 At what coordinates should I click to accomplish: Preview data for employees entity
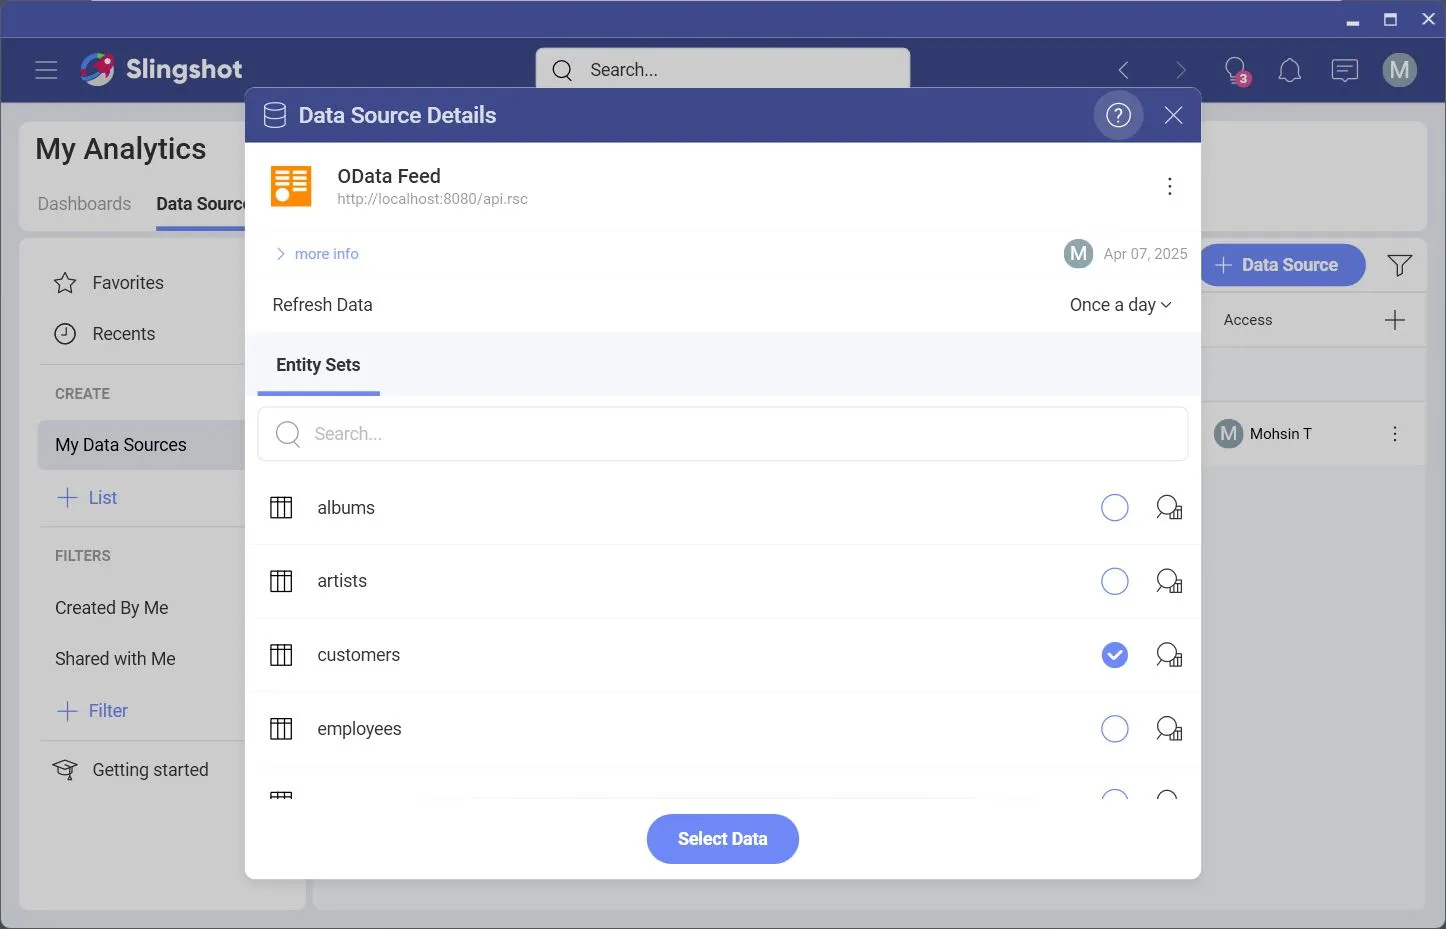point(1168,729)
